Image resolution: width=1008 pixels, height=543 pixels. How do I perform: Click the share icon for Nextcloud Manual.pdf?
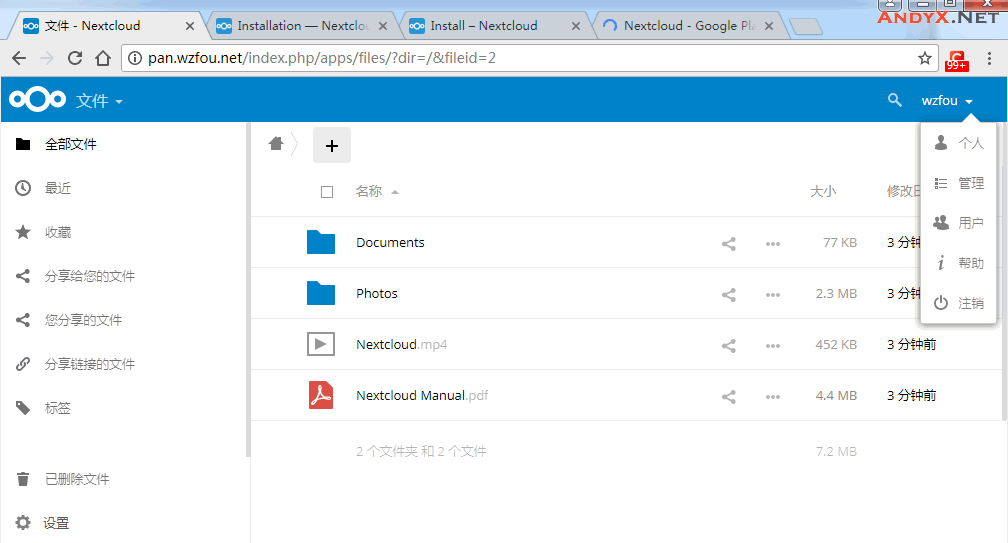(728, 396)
